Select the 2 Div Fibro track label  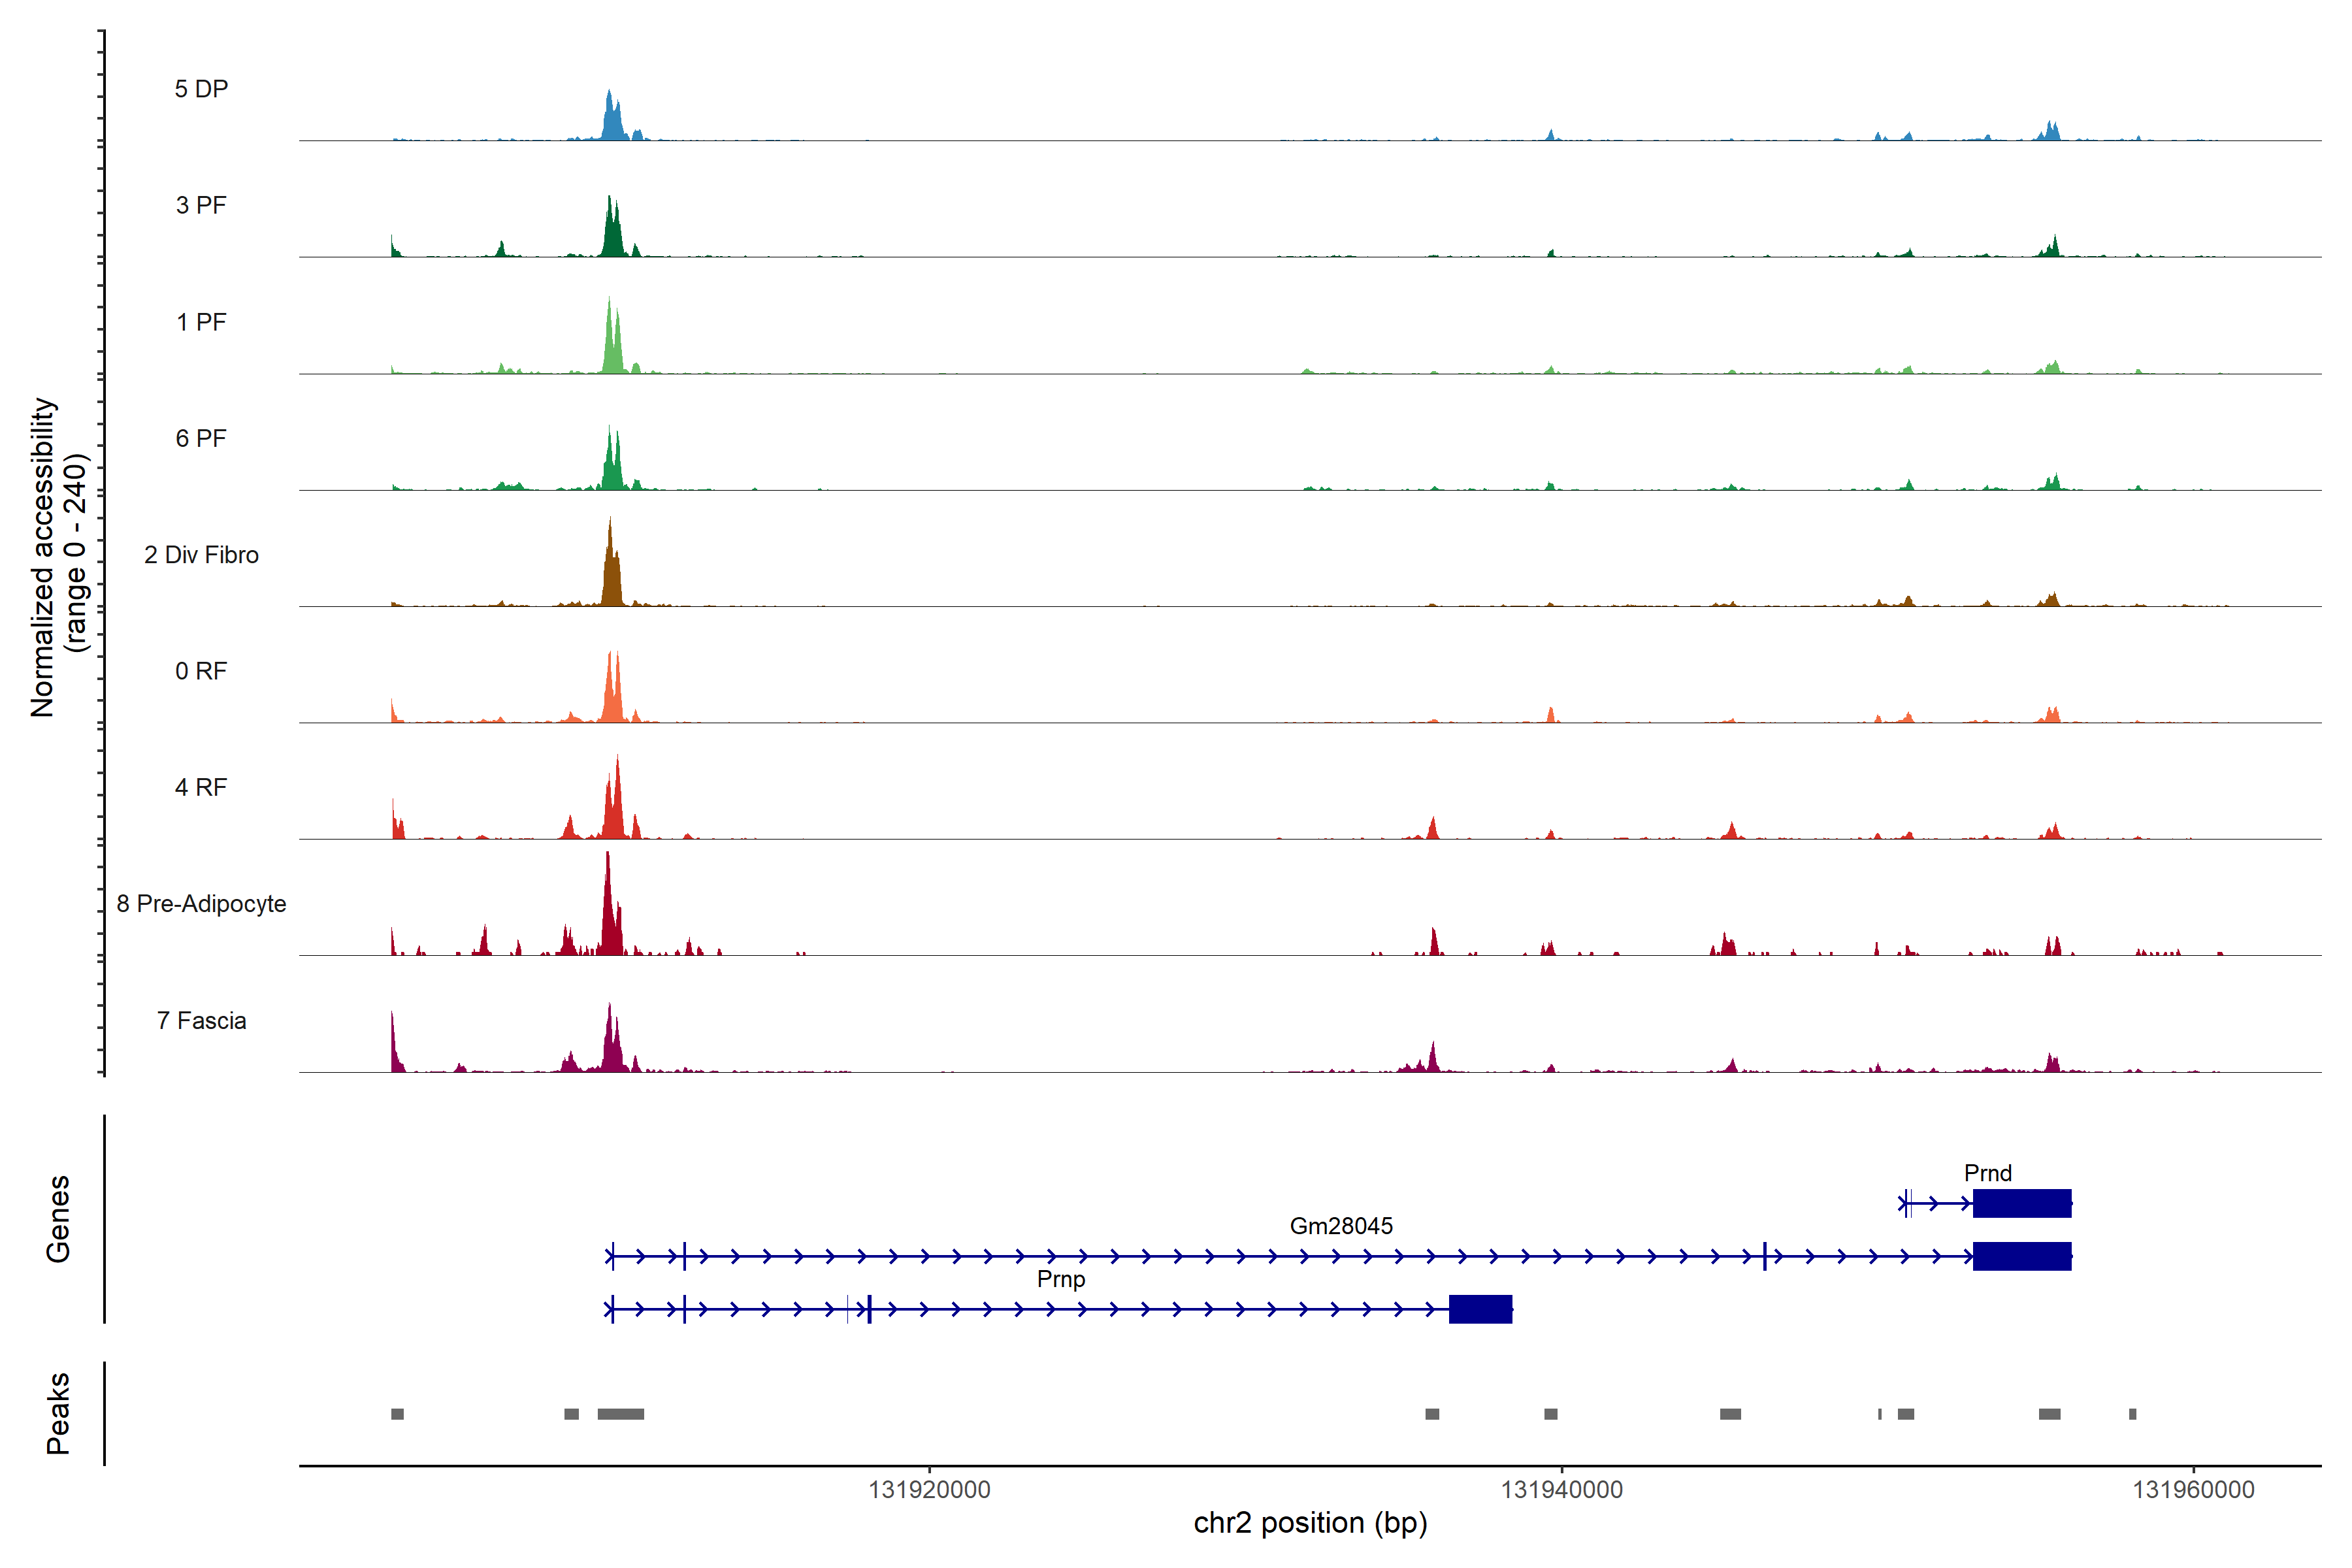(201, 555)
